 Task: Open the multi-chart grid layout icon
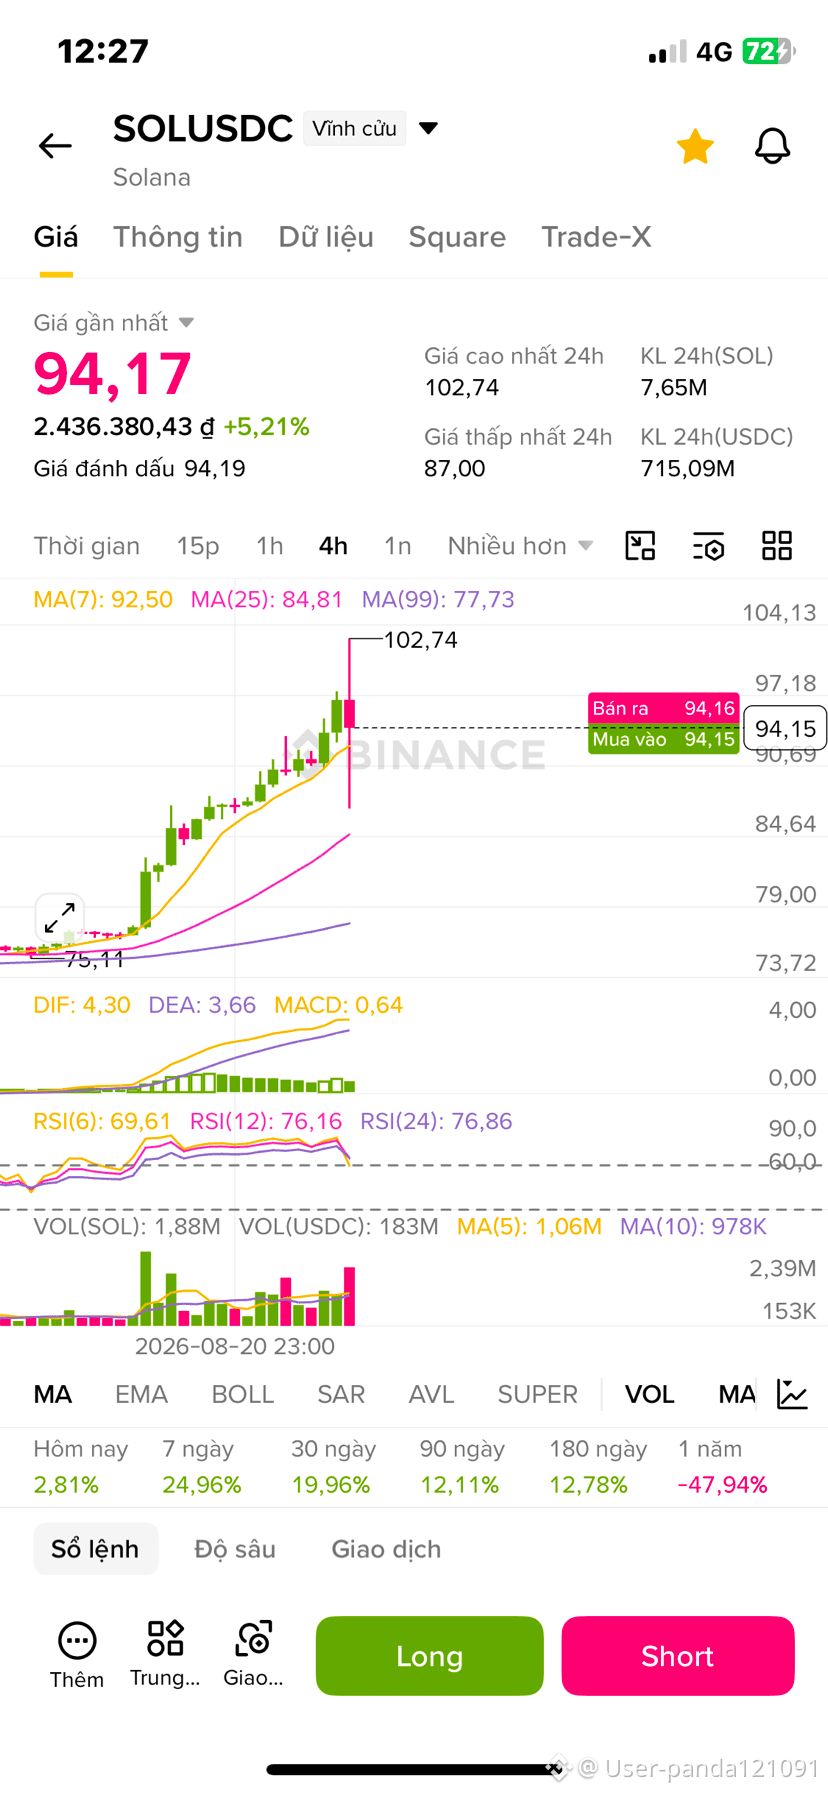click(777, 546)
